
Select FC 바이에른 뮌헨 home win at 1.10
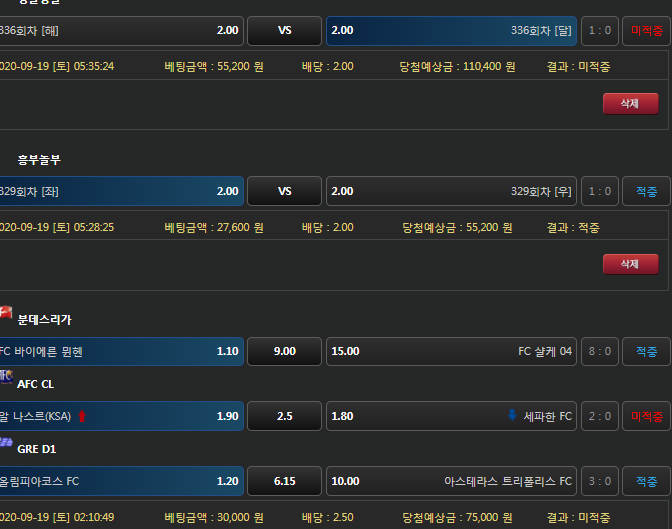[120, 352]
